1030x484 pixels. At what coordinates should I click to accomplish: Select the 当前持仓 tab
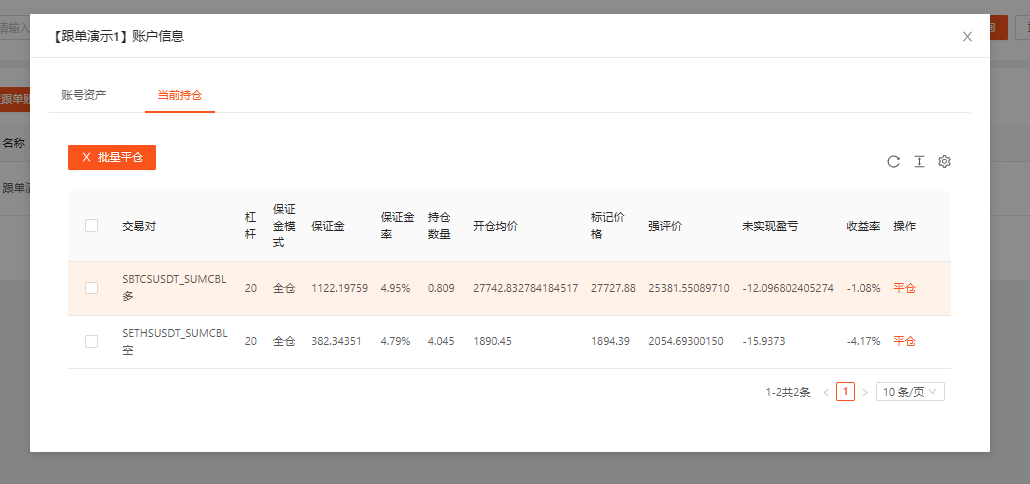179,95
